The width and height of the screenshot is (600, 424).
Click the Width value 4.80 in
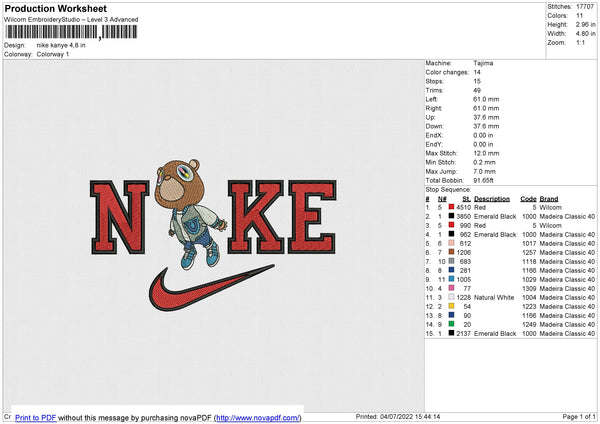point(585,34)
